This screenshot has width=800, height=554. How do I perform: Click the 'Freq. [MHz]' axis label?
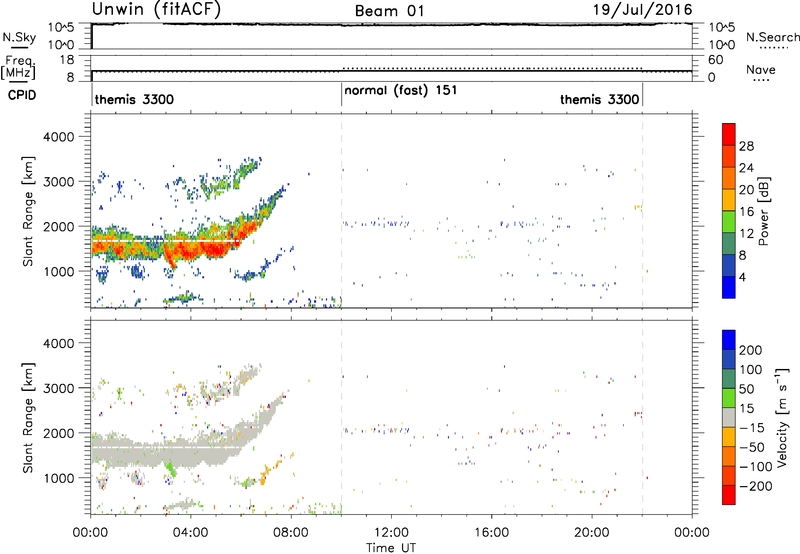click(x=18, y=68)
